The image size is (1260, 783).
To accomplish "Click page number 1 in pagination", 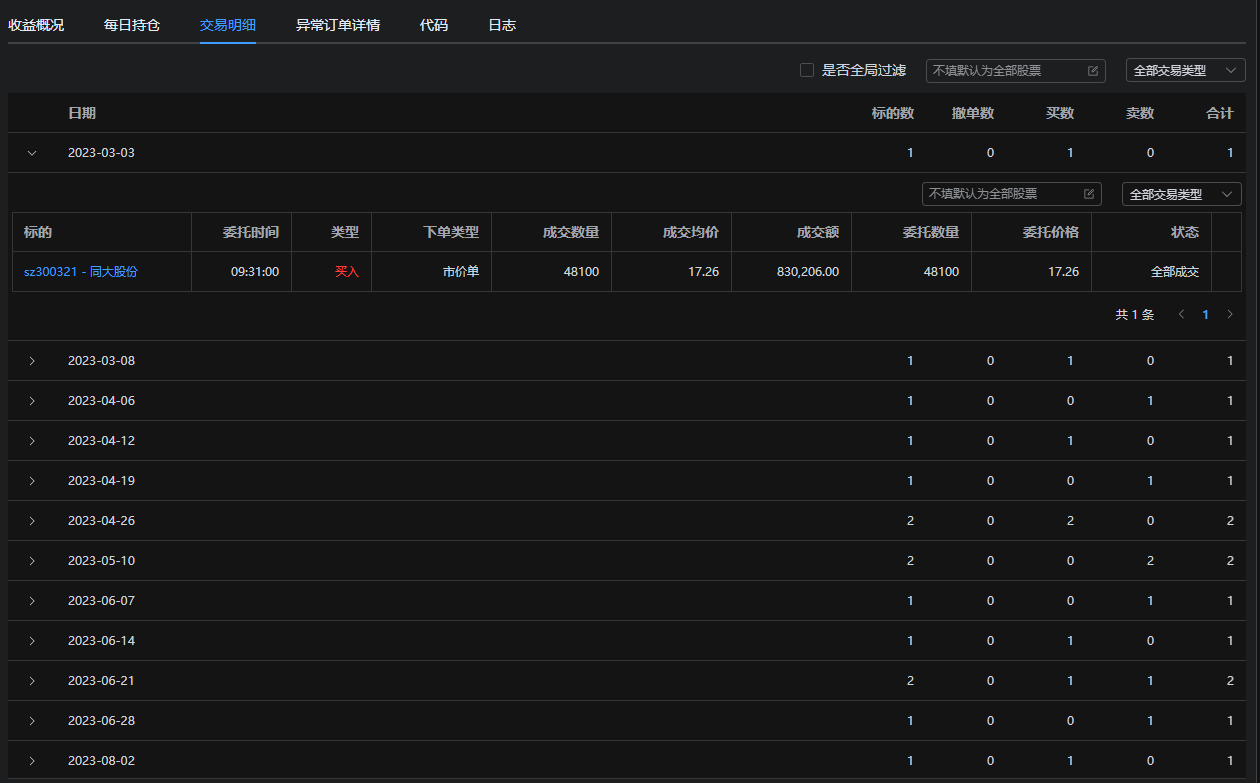I will click(x=1205, y=315).
